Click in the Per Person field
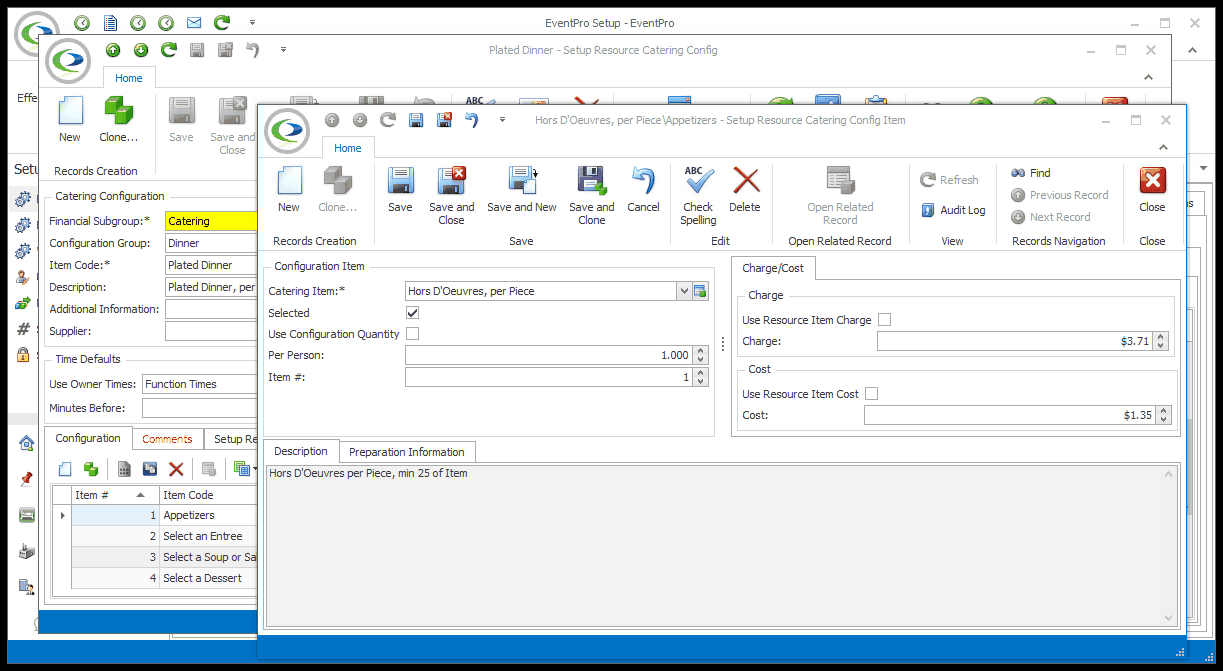This screenshot has width=1223, height=671. (549, 355)
